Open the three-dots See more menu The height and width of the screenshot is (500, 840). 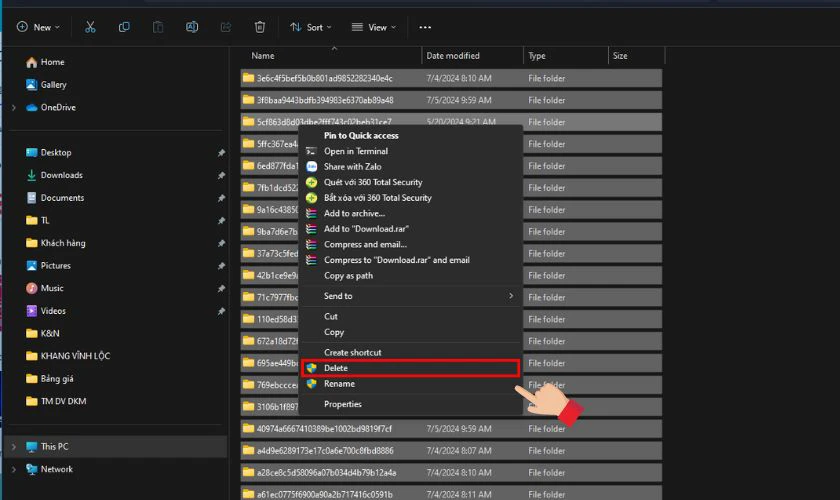coord(425,27)
